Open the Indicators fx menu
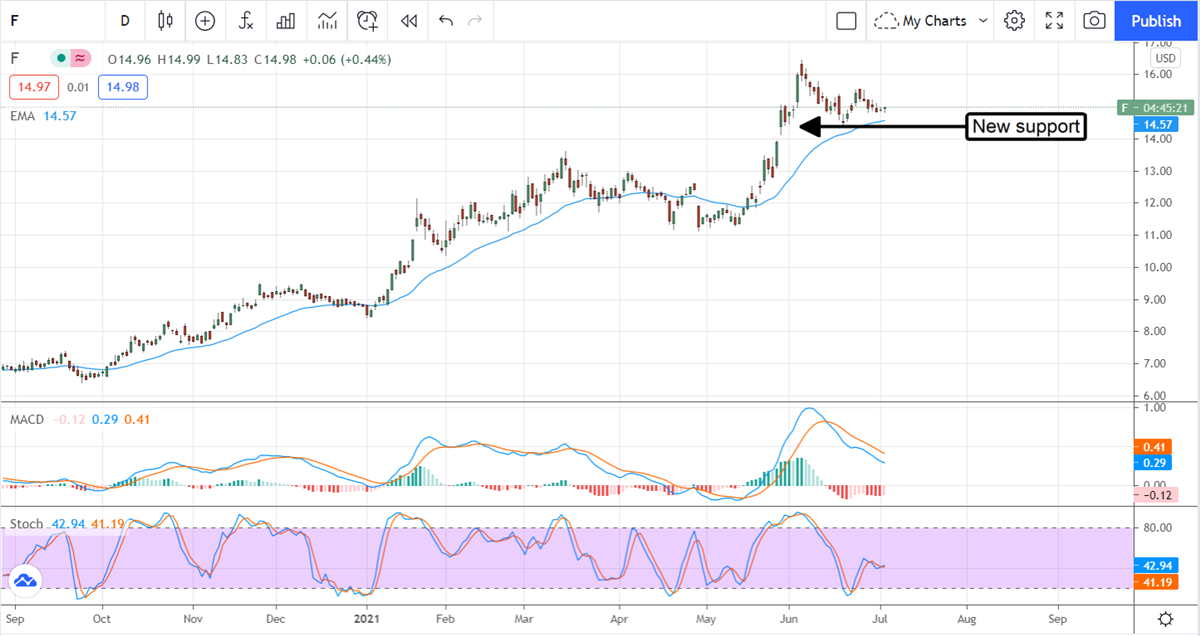 pyautogui.click(x=245, y=20)
